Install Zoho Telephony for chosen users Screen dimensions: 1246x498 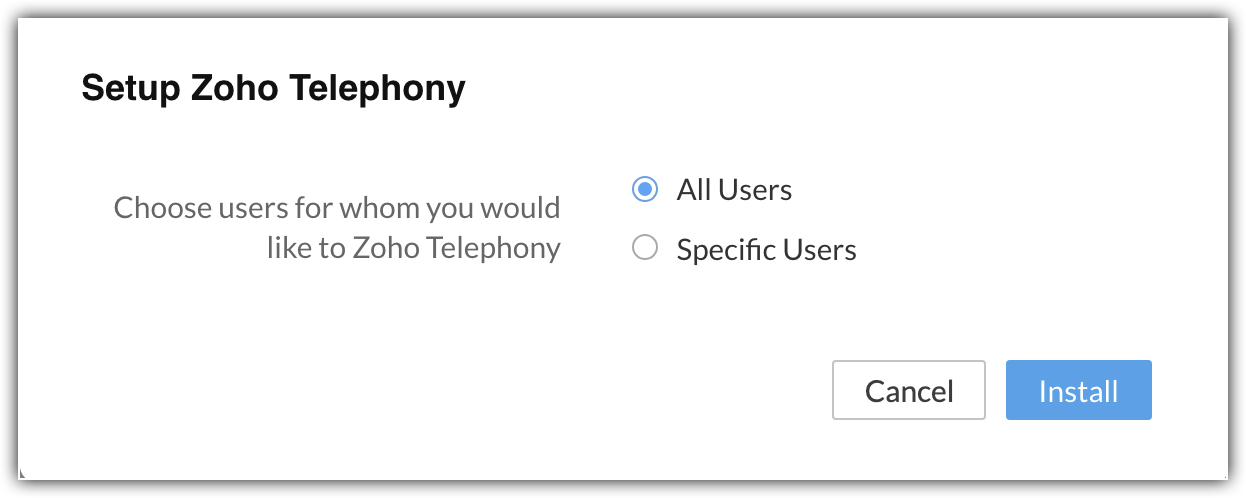click(1078, 390)
